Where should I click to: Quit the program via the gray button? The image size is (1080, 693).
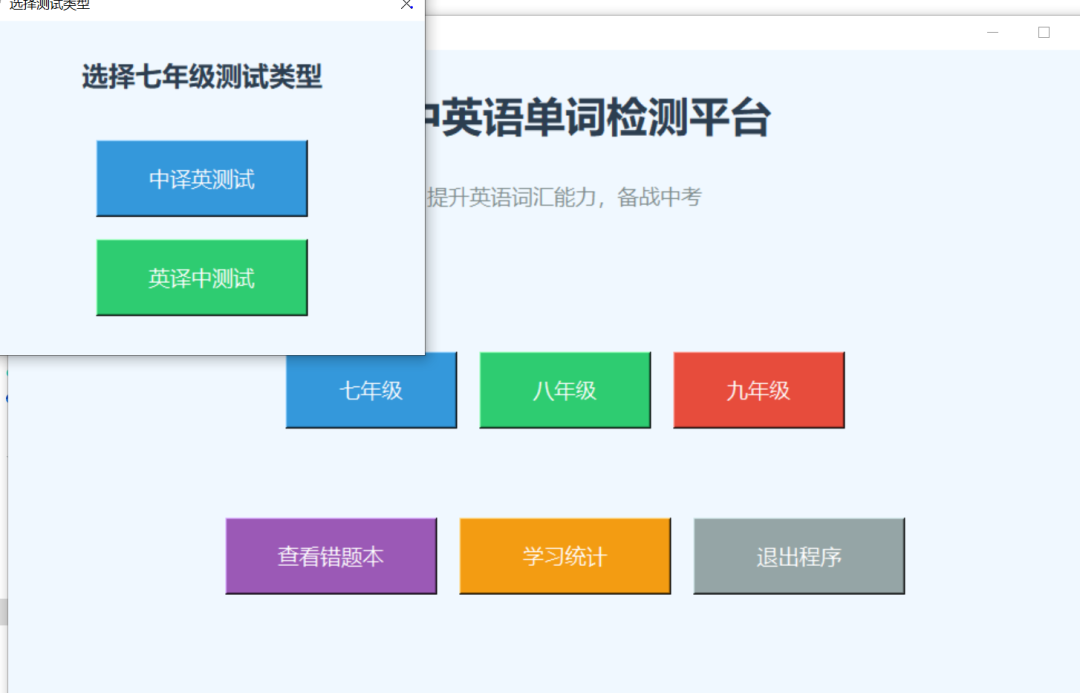click(x=799, y=555)
